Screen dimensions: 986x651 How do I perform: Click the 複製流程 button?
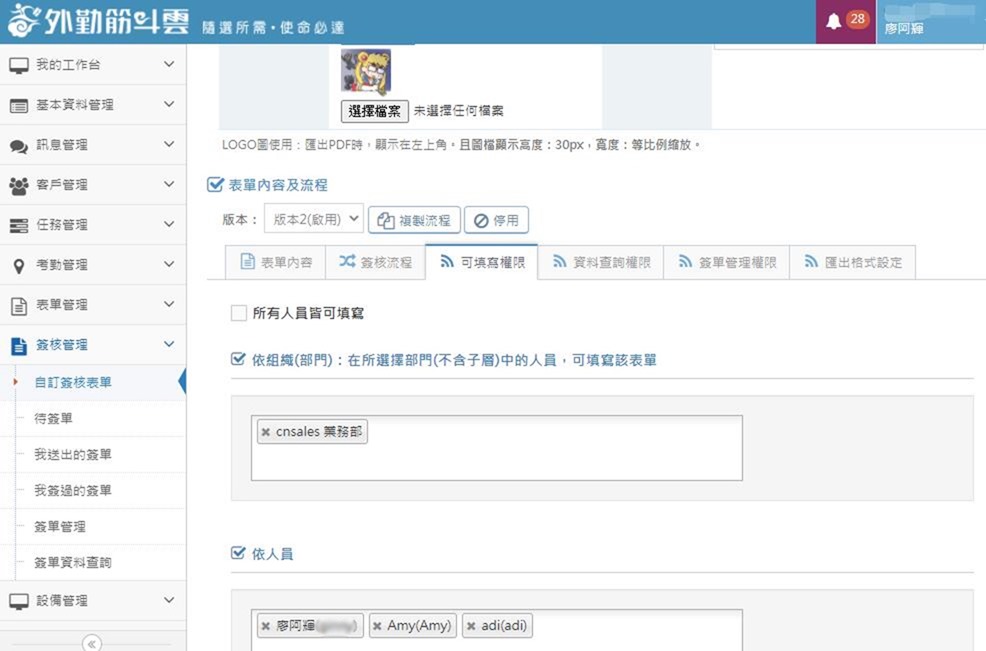click(x=414, y=220)
